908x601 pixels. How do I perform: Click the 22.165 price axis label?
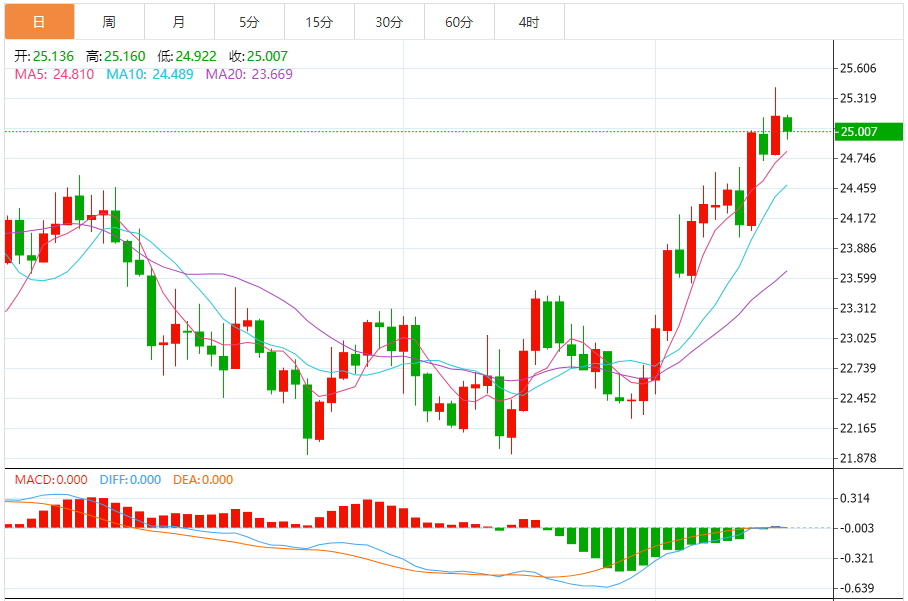point(858,428)
